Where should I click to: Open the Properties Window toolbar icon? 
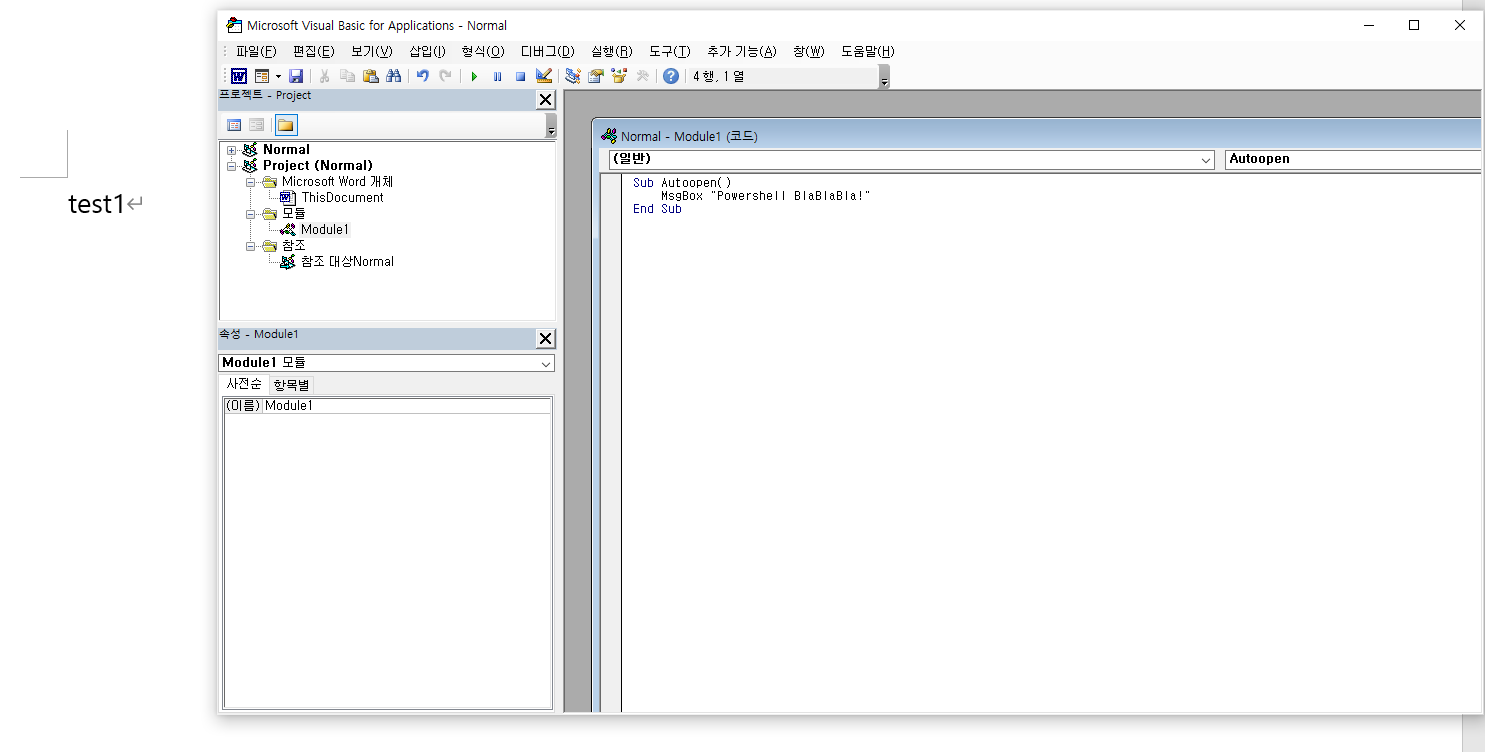(595, 76)
